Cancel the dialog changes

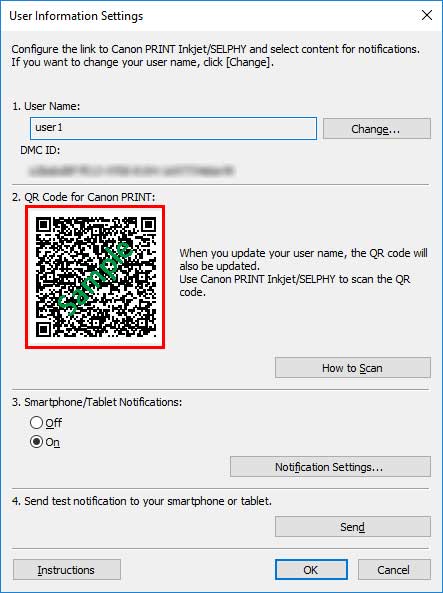394,570
